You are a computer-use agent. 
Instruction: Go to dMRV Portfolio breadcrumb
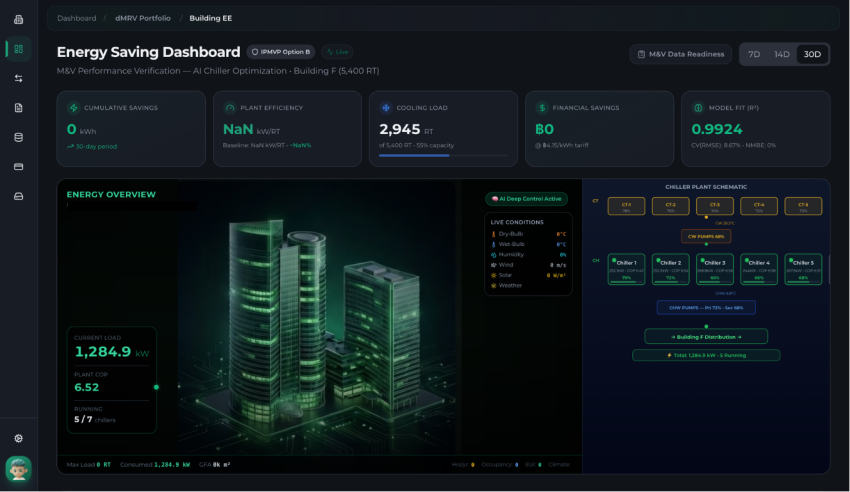[x=143, y=18]
